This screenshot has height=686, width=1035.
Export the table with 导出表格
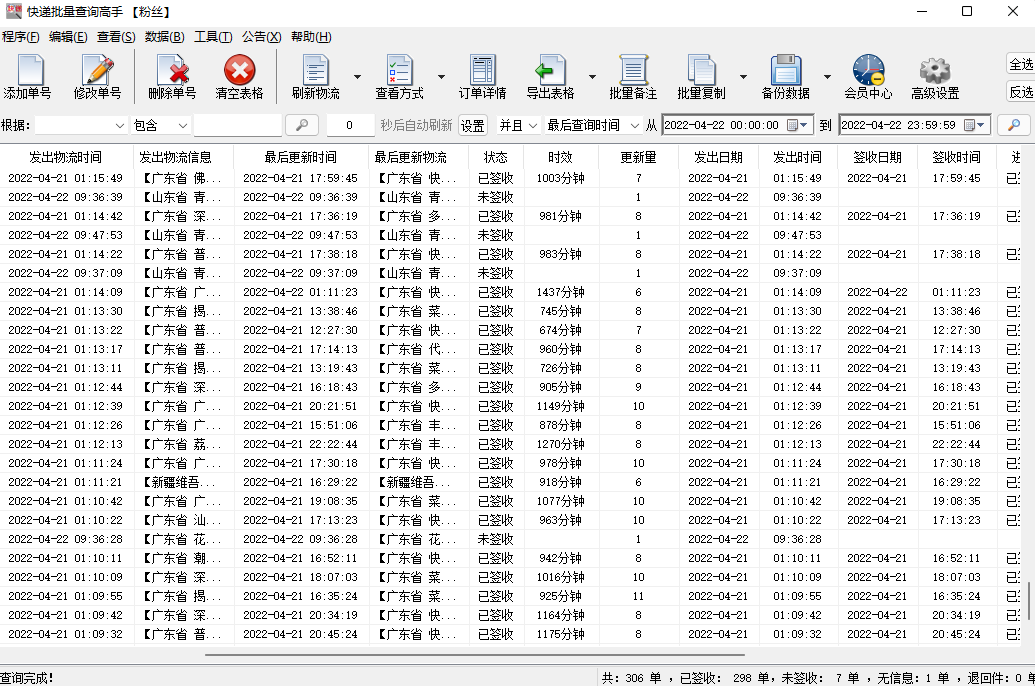click(551, 77)
